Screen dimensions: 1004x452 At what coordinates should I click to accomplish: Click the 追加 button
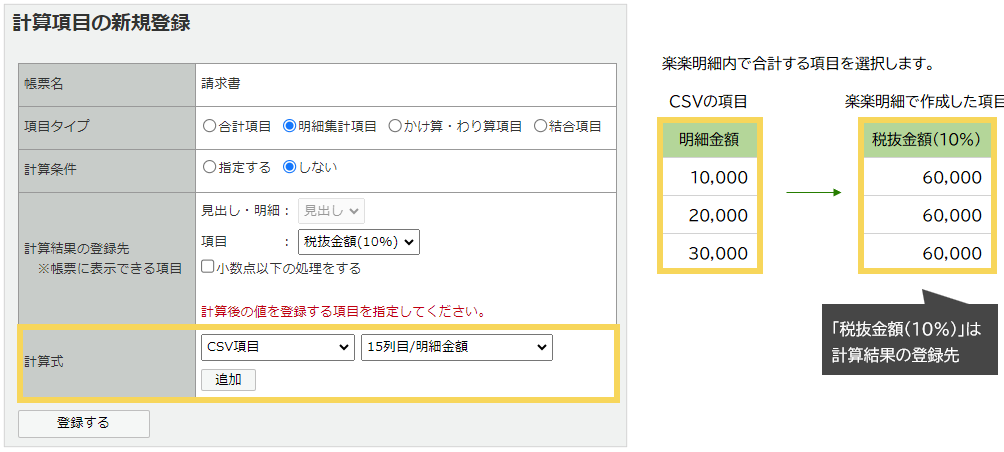(228, 379)
